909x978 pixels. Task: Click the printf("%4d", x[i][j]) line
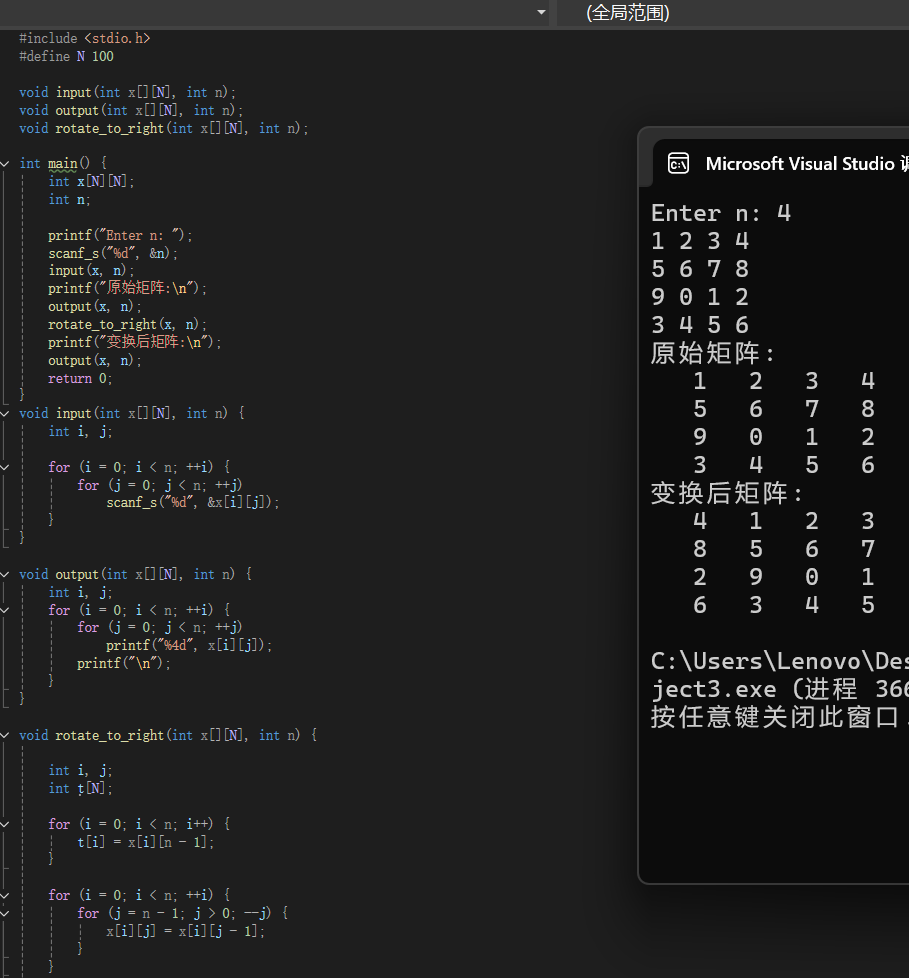pyautogui.click(x=189, y=646)
